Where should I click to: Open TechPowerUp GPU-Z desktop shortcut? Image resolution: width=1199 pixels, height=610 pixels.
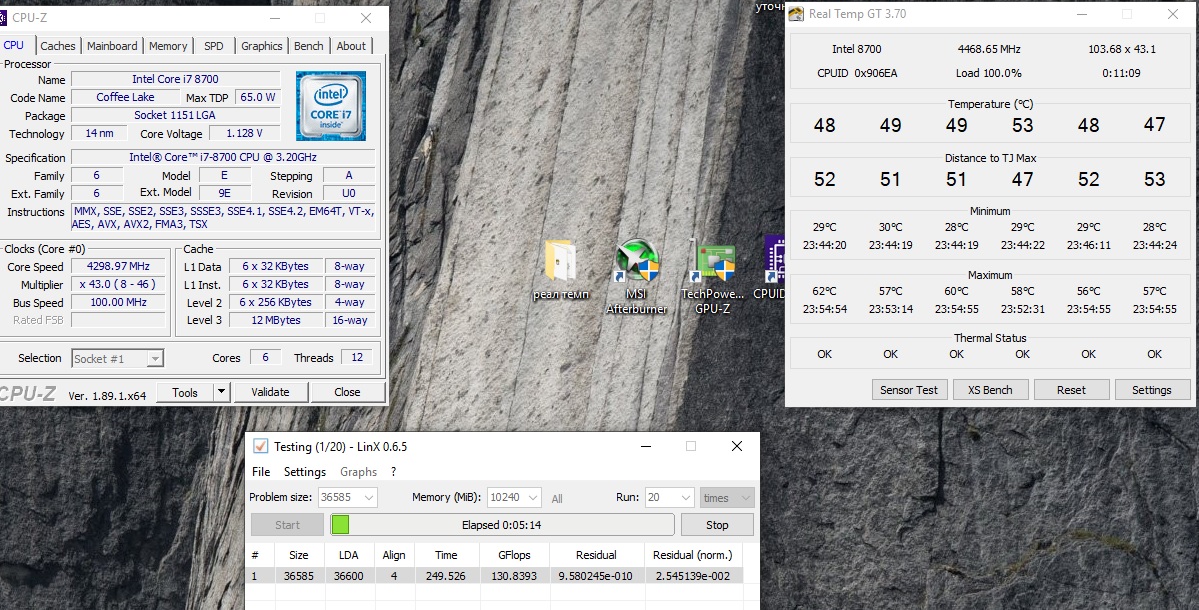(712, 275)
